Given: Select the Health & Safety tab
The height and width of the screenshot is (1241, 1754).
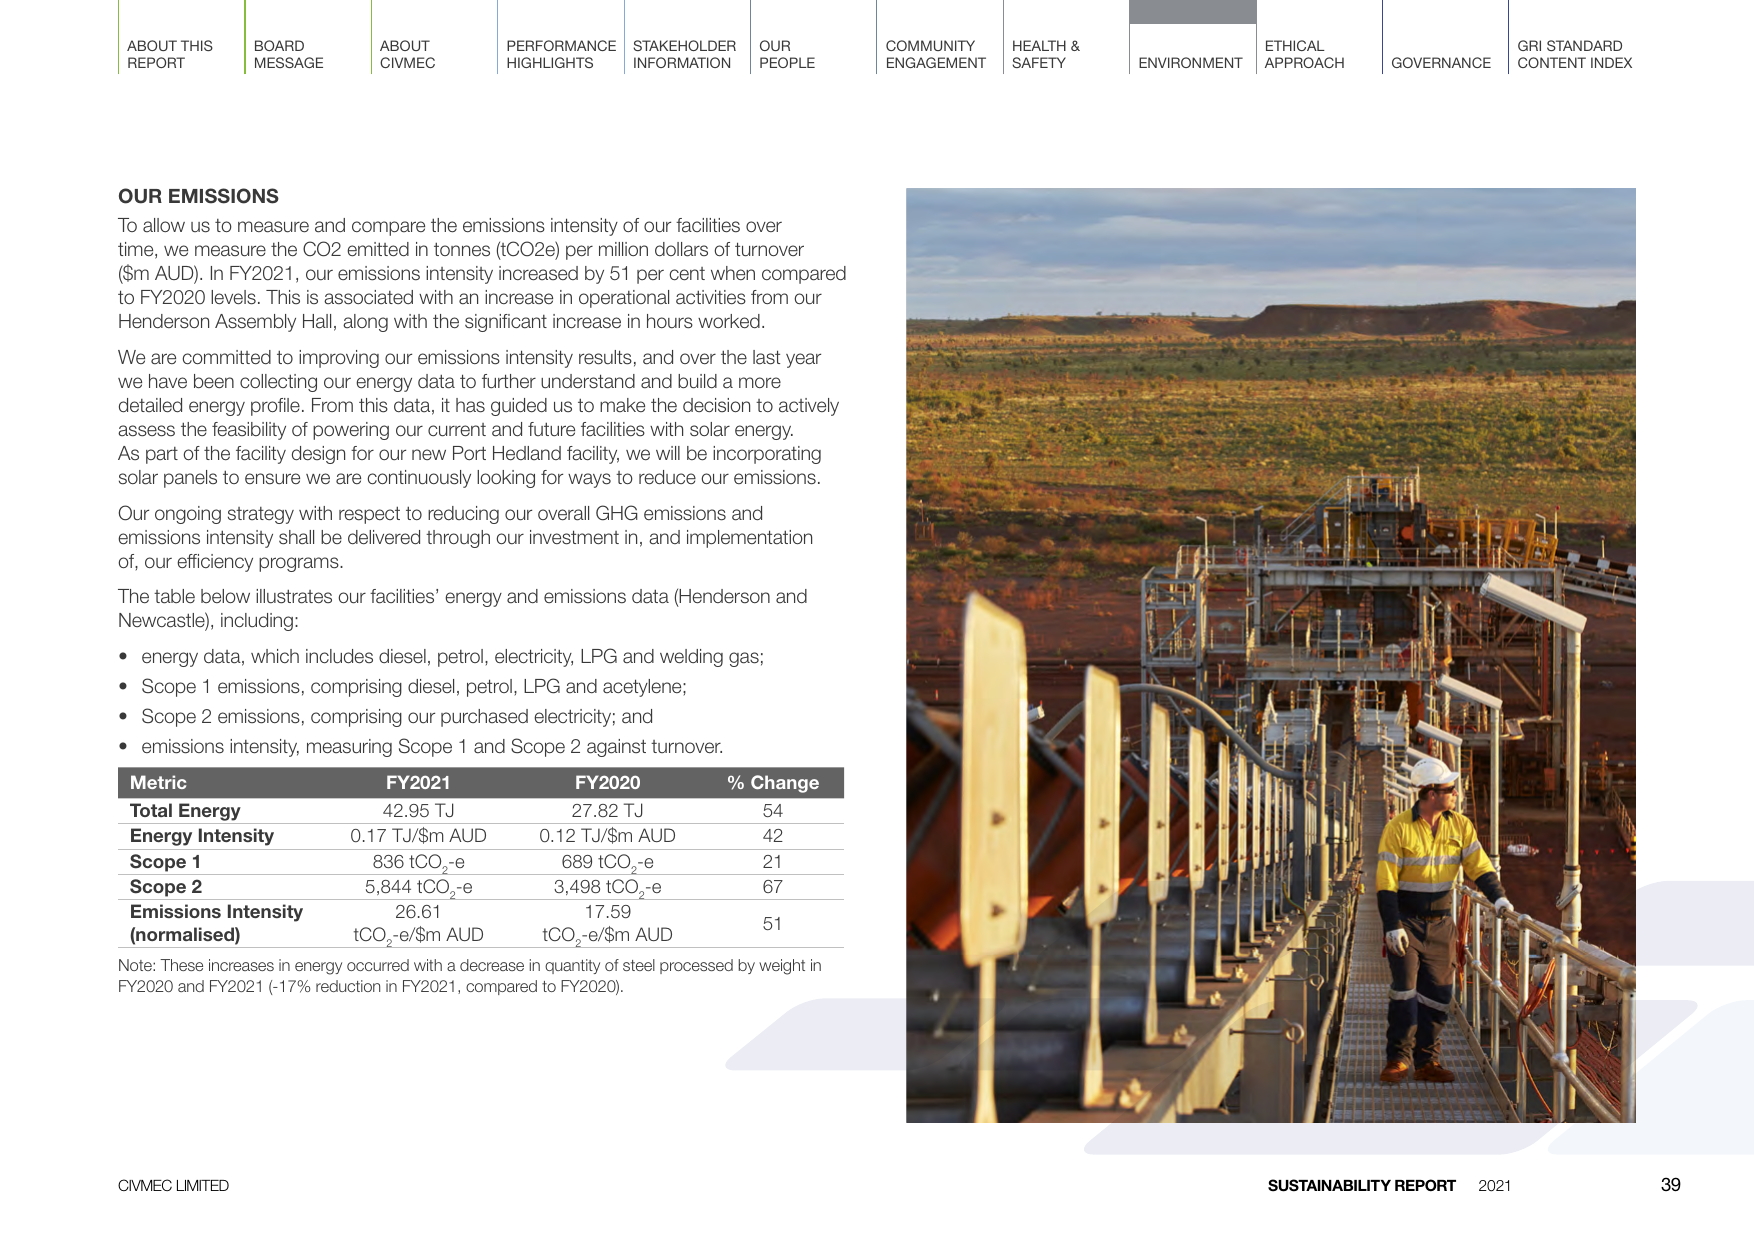Looking at the screenshot, I should click(x=1046, y=54).
